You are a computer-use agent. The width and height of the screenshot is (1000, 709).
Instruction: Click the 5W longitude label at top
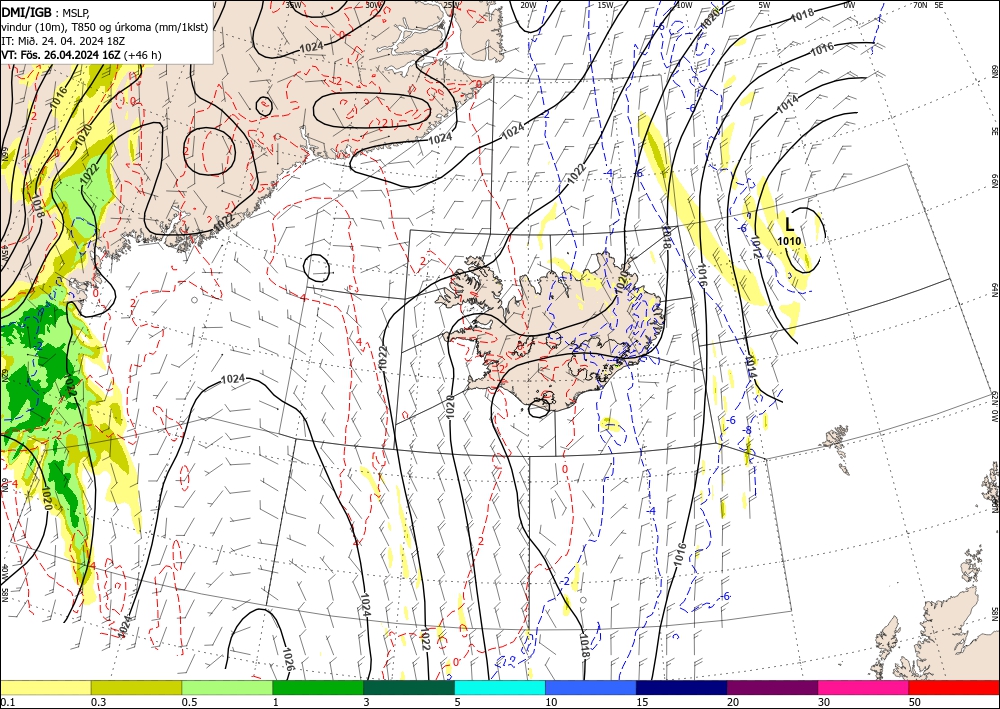pos(765,4)
